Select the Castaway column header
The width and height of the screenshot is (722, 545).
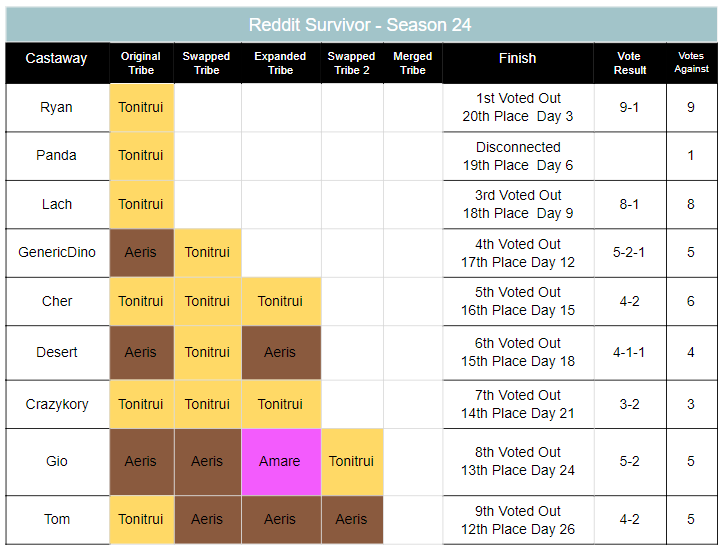tap(56, 59)
